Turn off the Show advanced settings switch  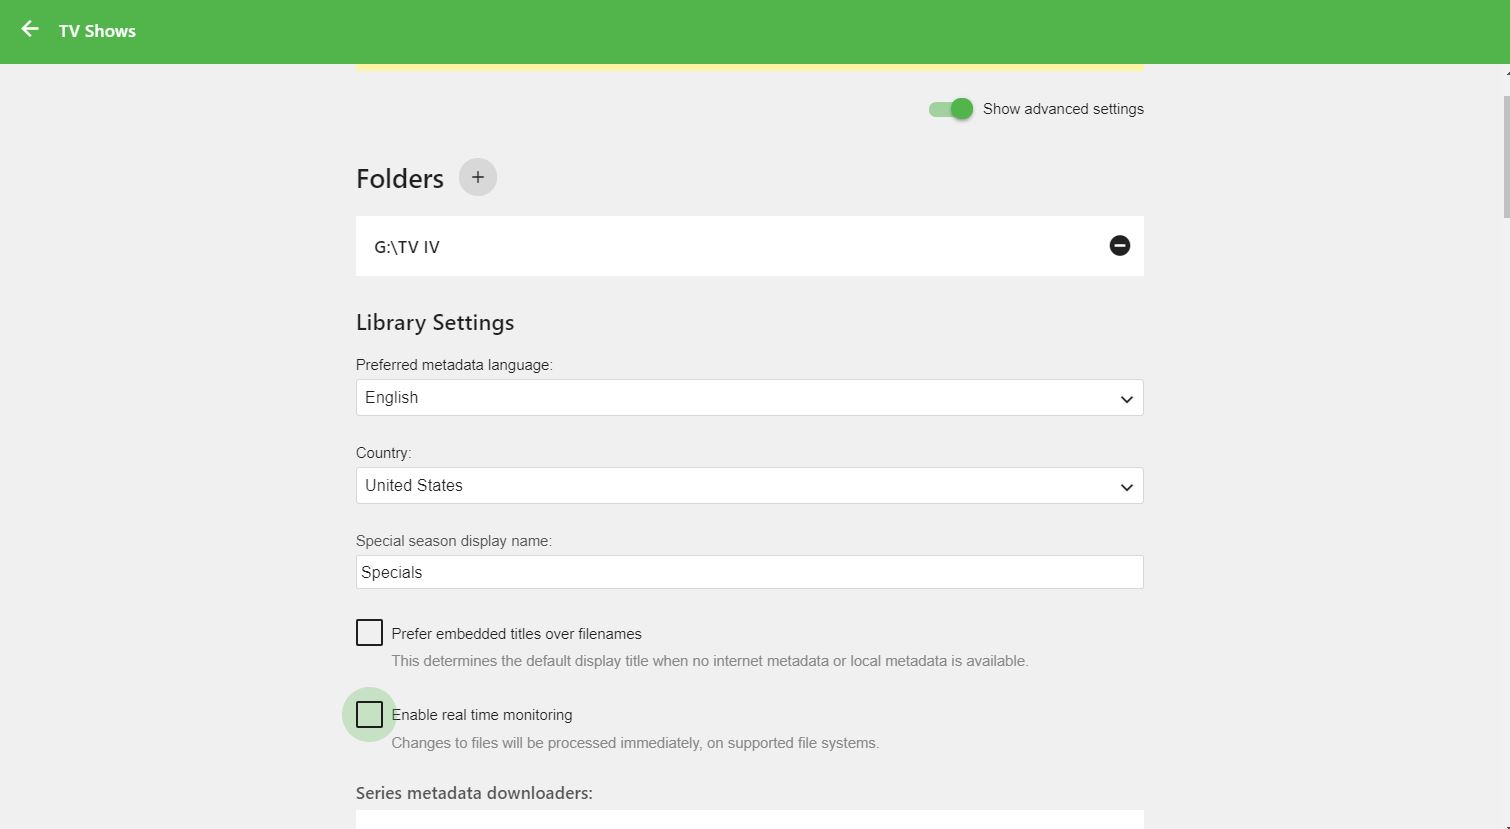[951, 109]
